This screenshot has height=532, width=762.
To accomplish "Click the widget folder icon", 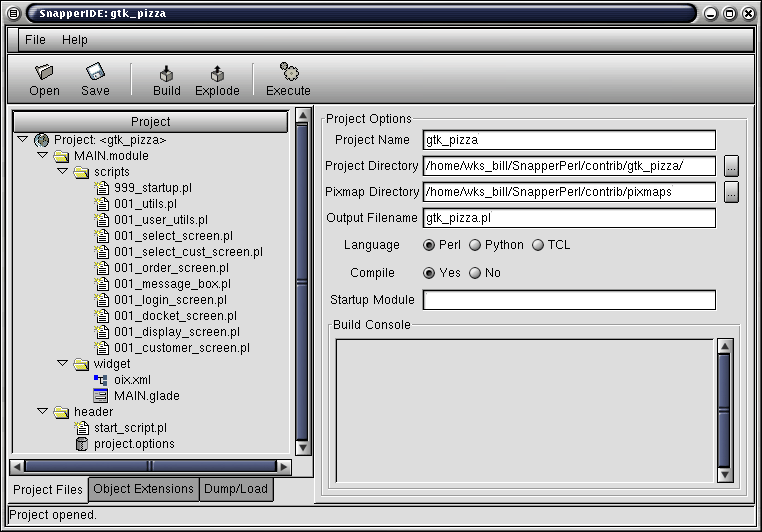I will pos(81,364).
